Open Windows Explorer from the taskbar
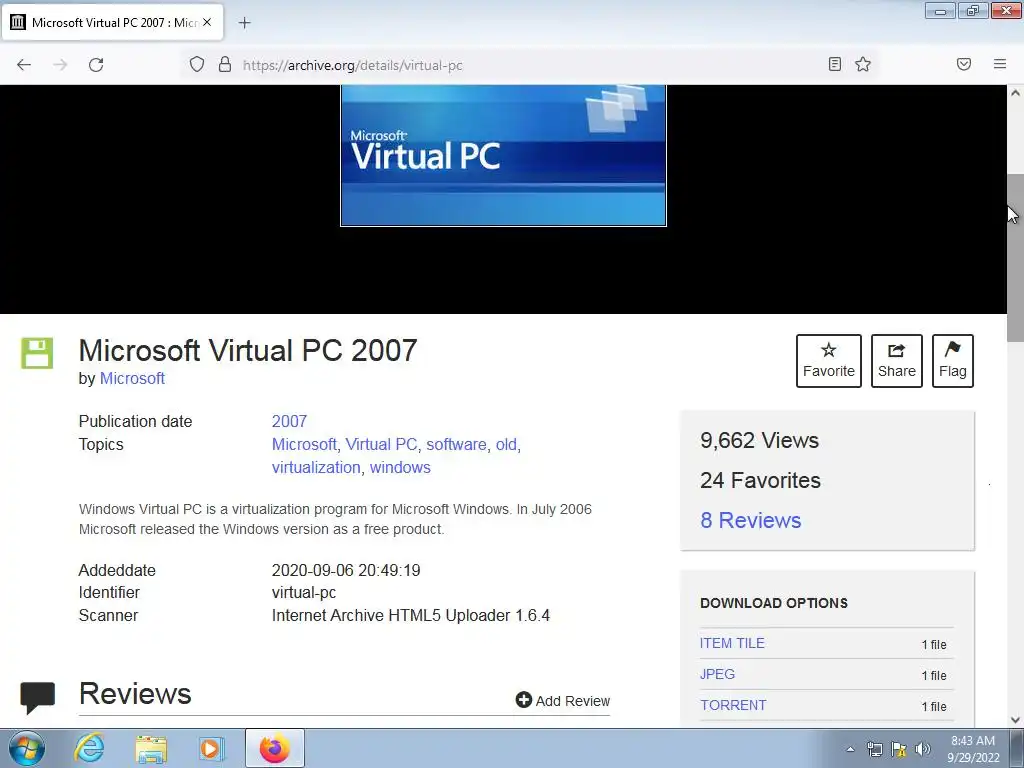The width and height of the screenshot is (1024, 768). (151, 748)
